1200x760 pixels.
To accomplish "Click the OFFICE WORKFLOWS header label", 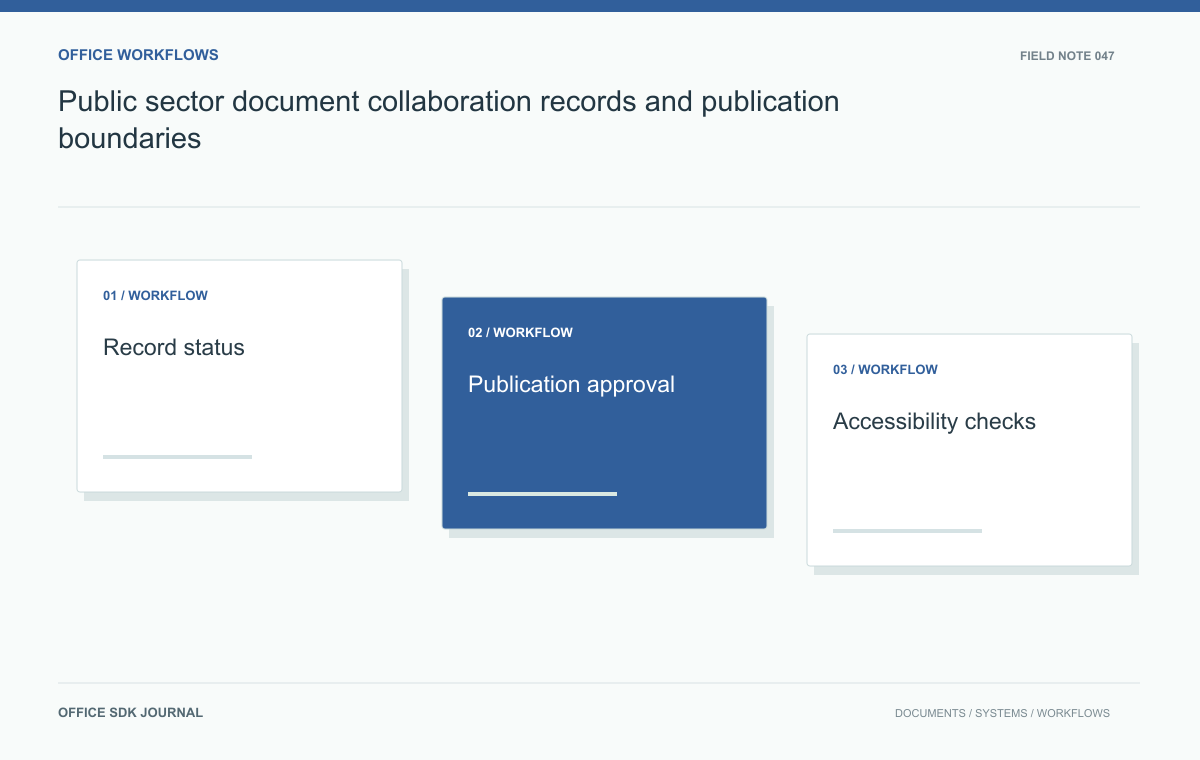I will [138, 55].
